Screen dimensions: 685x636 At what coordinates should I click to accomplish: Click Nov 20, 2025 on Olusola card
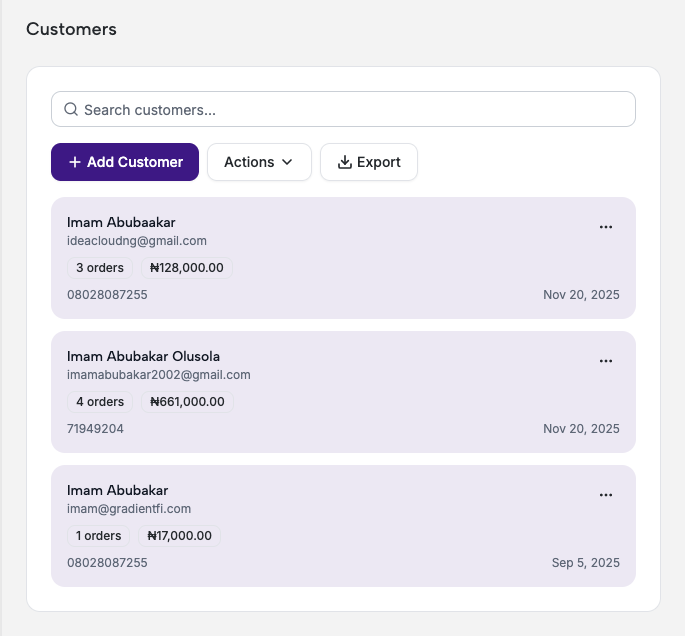[581, 429]
